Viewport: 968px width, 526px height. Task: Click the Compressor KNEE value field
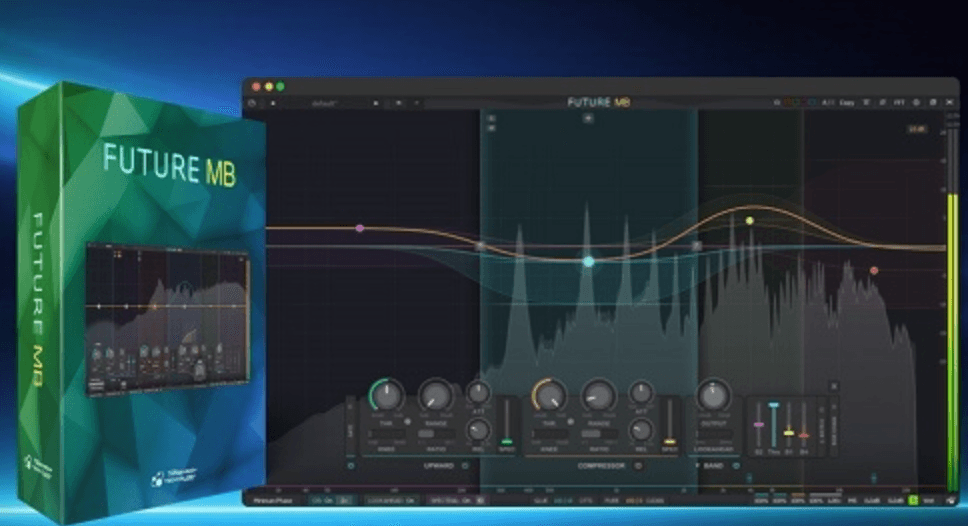(x=549, y=434)
